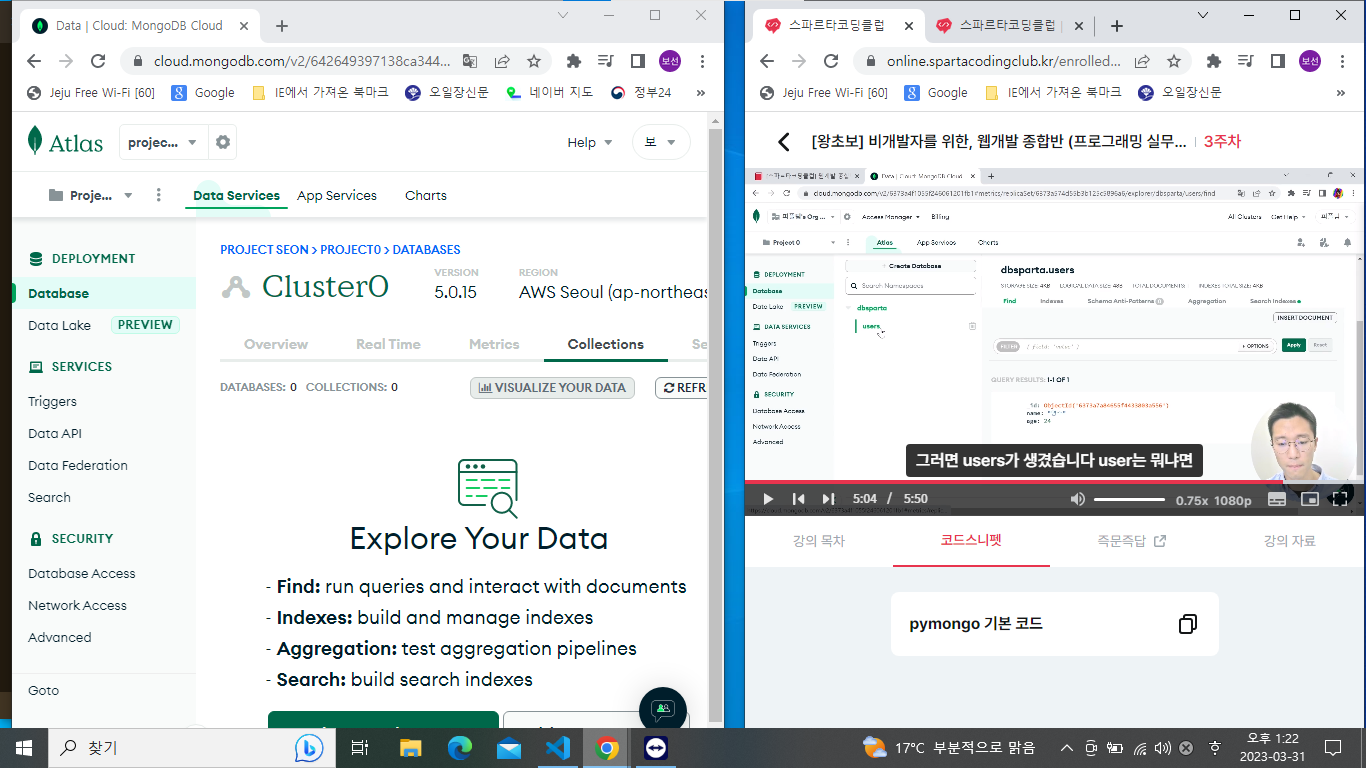Screen dimensions: 1366x768
Task: Play the lecture video
Action: [x=768, y=498]
